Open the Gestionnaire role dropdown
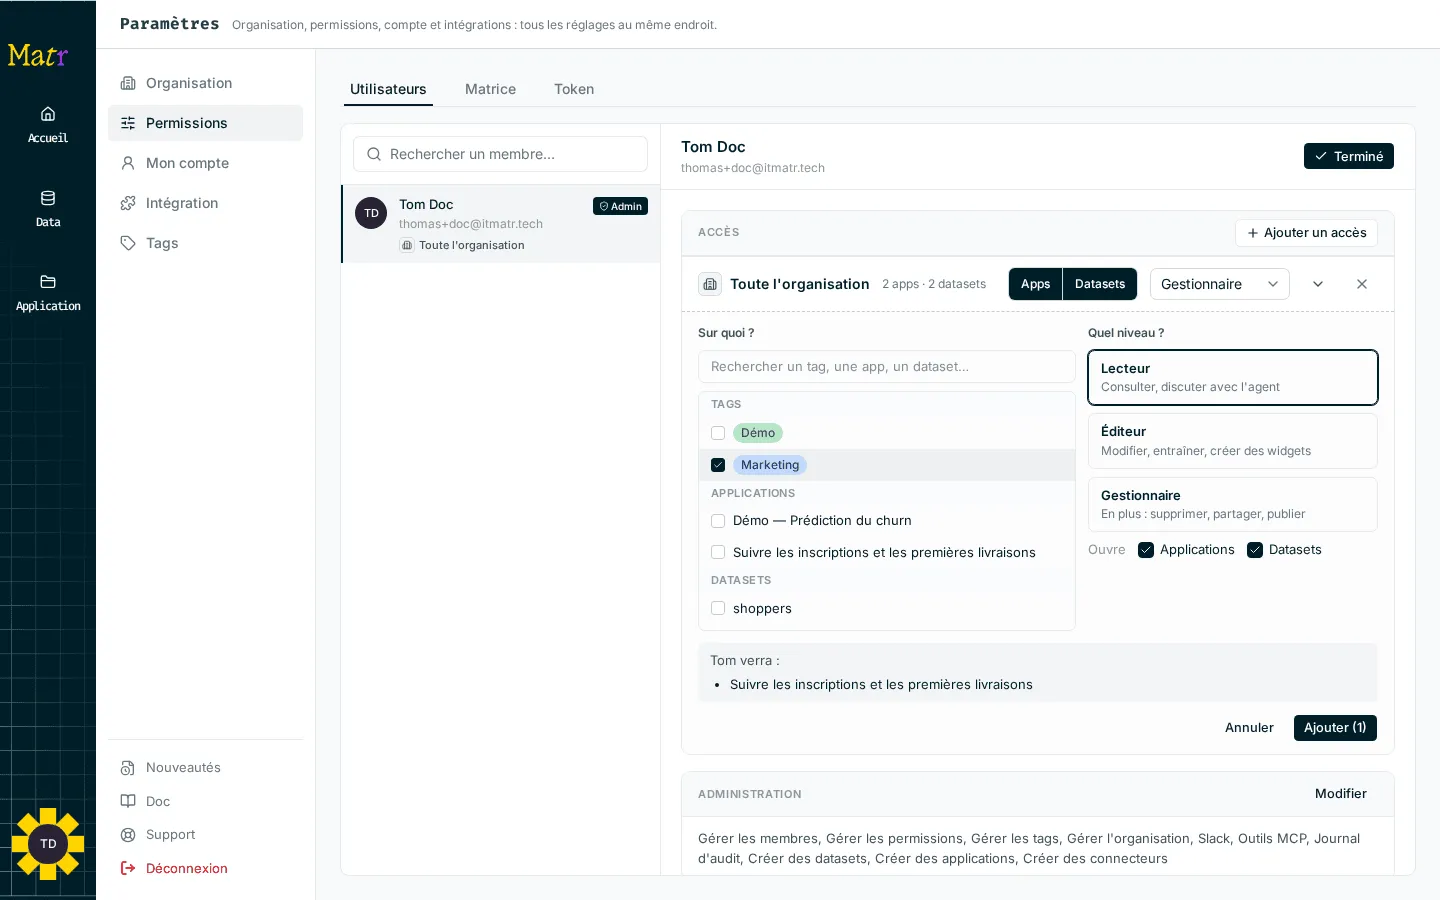Image resolution: width=1440 pixels, height=900 pixels. (x=1220, y=284)
